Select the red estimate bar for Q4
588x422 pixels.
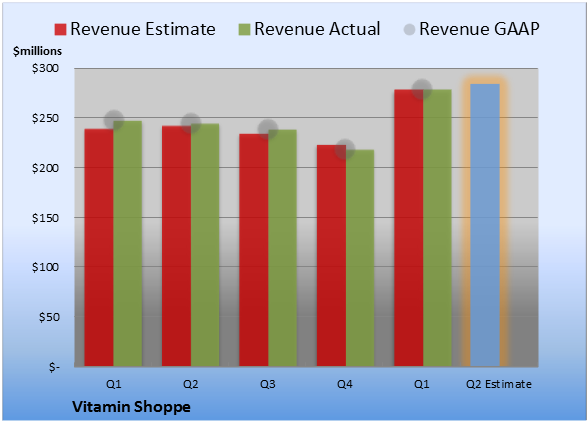tap(331, 255)
